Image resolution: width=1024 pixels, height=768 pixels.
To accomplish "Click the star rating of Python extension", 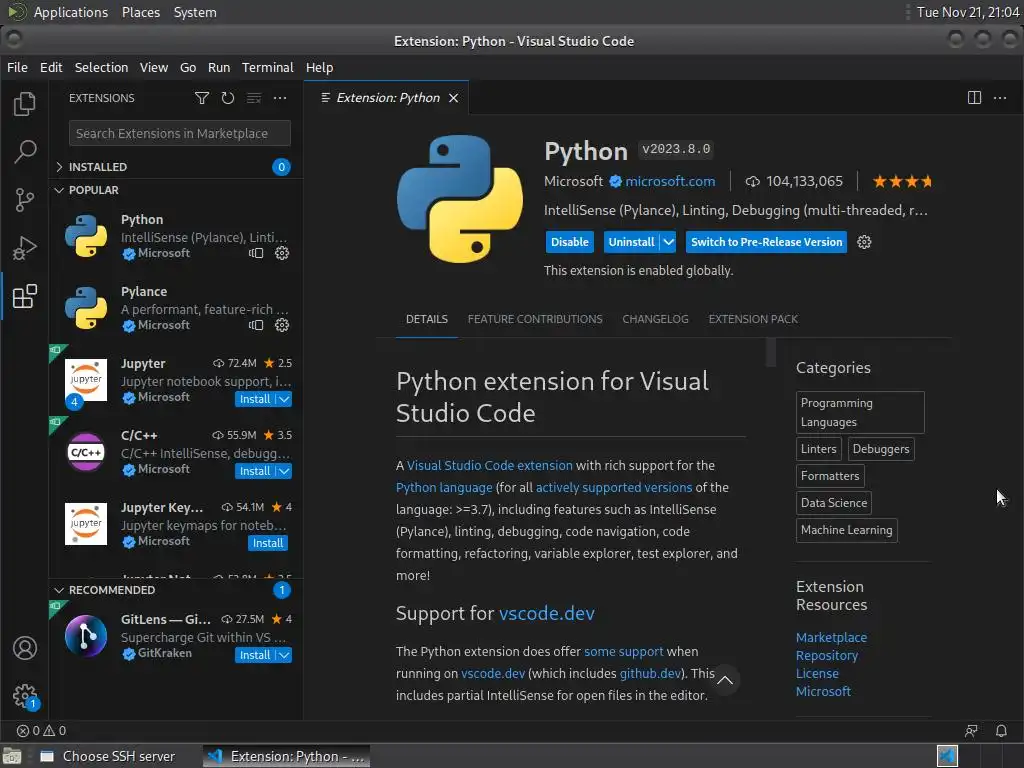I will (903, 182).
